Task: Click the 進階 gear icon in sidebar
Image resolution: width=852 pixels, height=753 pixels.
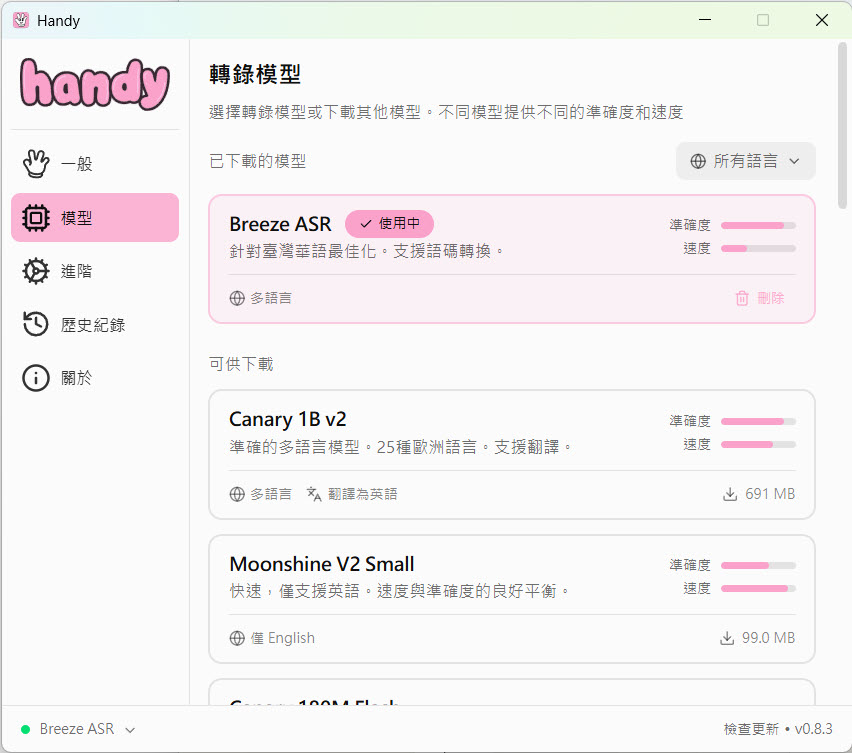Action: (x=36, y=271)
